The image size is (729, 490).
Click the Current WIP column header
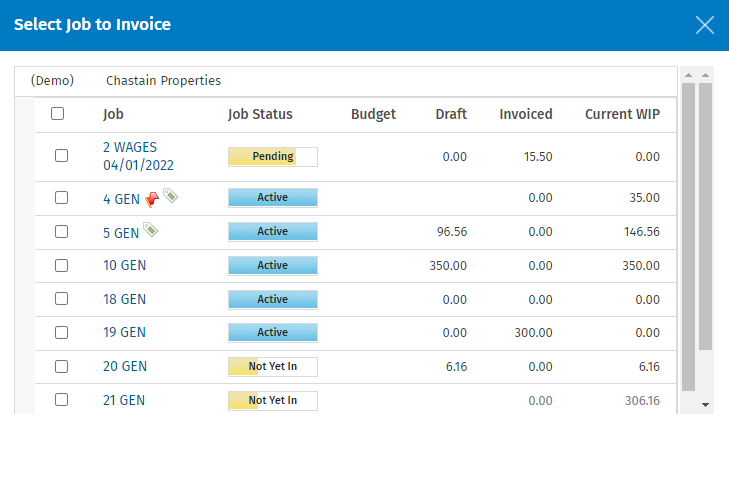coord(622,114)
